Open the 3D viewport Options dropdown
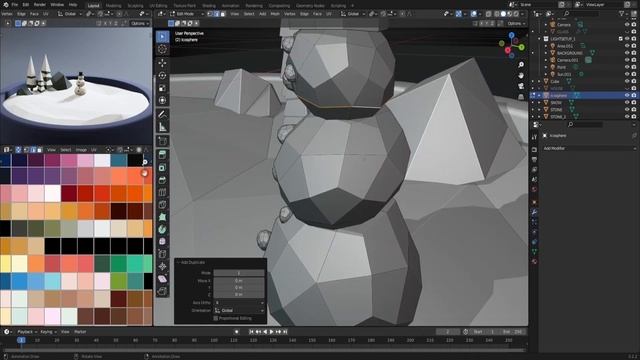Image resolution: width=640 pixels, height=360 pixels. (x=516, y=23)
